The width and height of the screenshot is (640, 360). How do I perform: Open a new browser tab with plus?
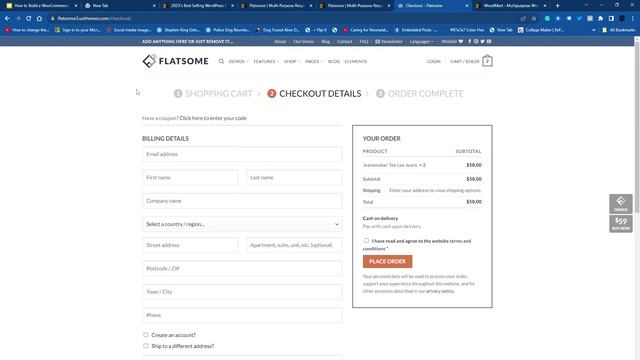click(x=558, y=6)
